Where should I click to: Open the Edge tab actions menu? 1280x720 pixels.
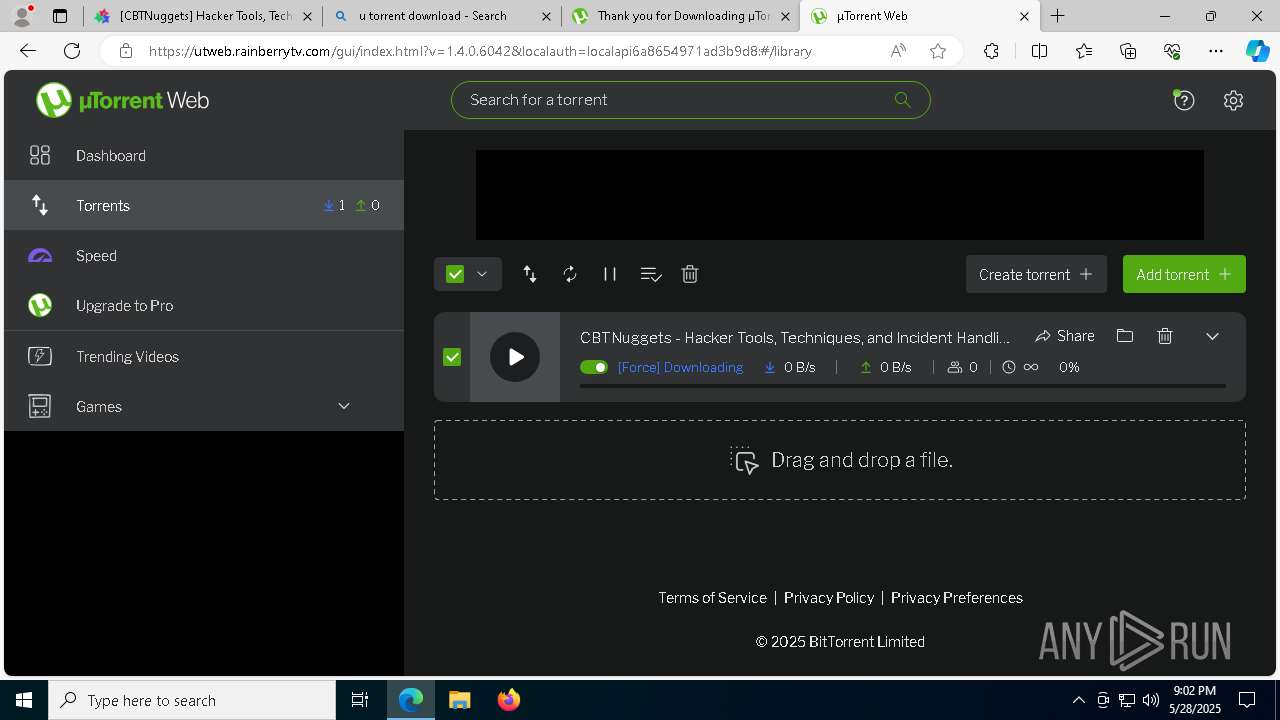60,16
